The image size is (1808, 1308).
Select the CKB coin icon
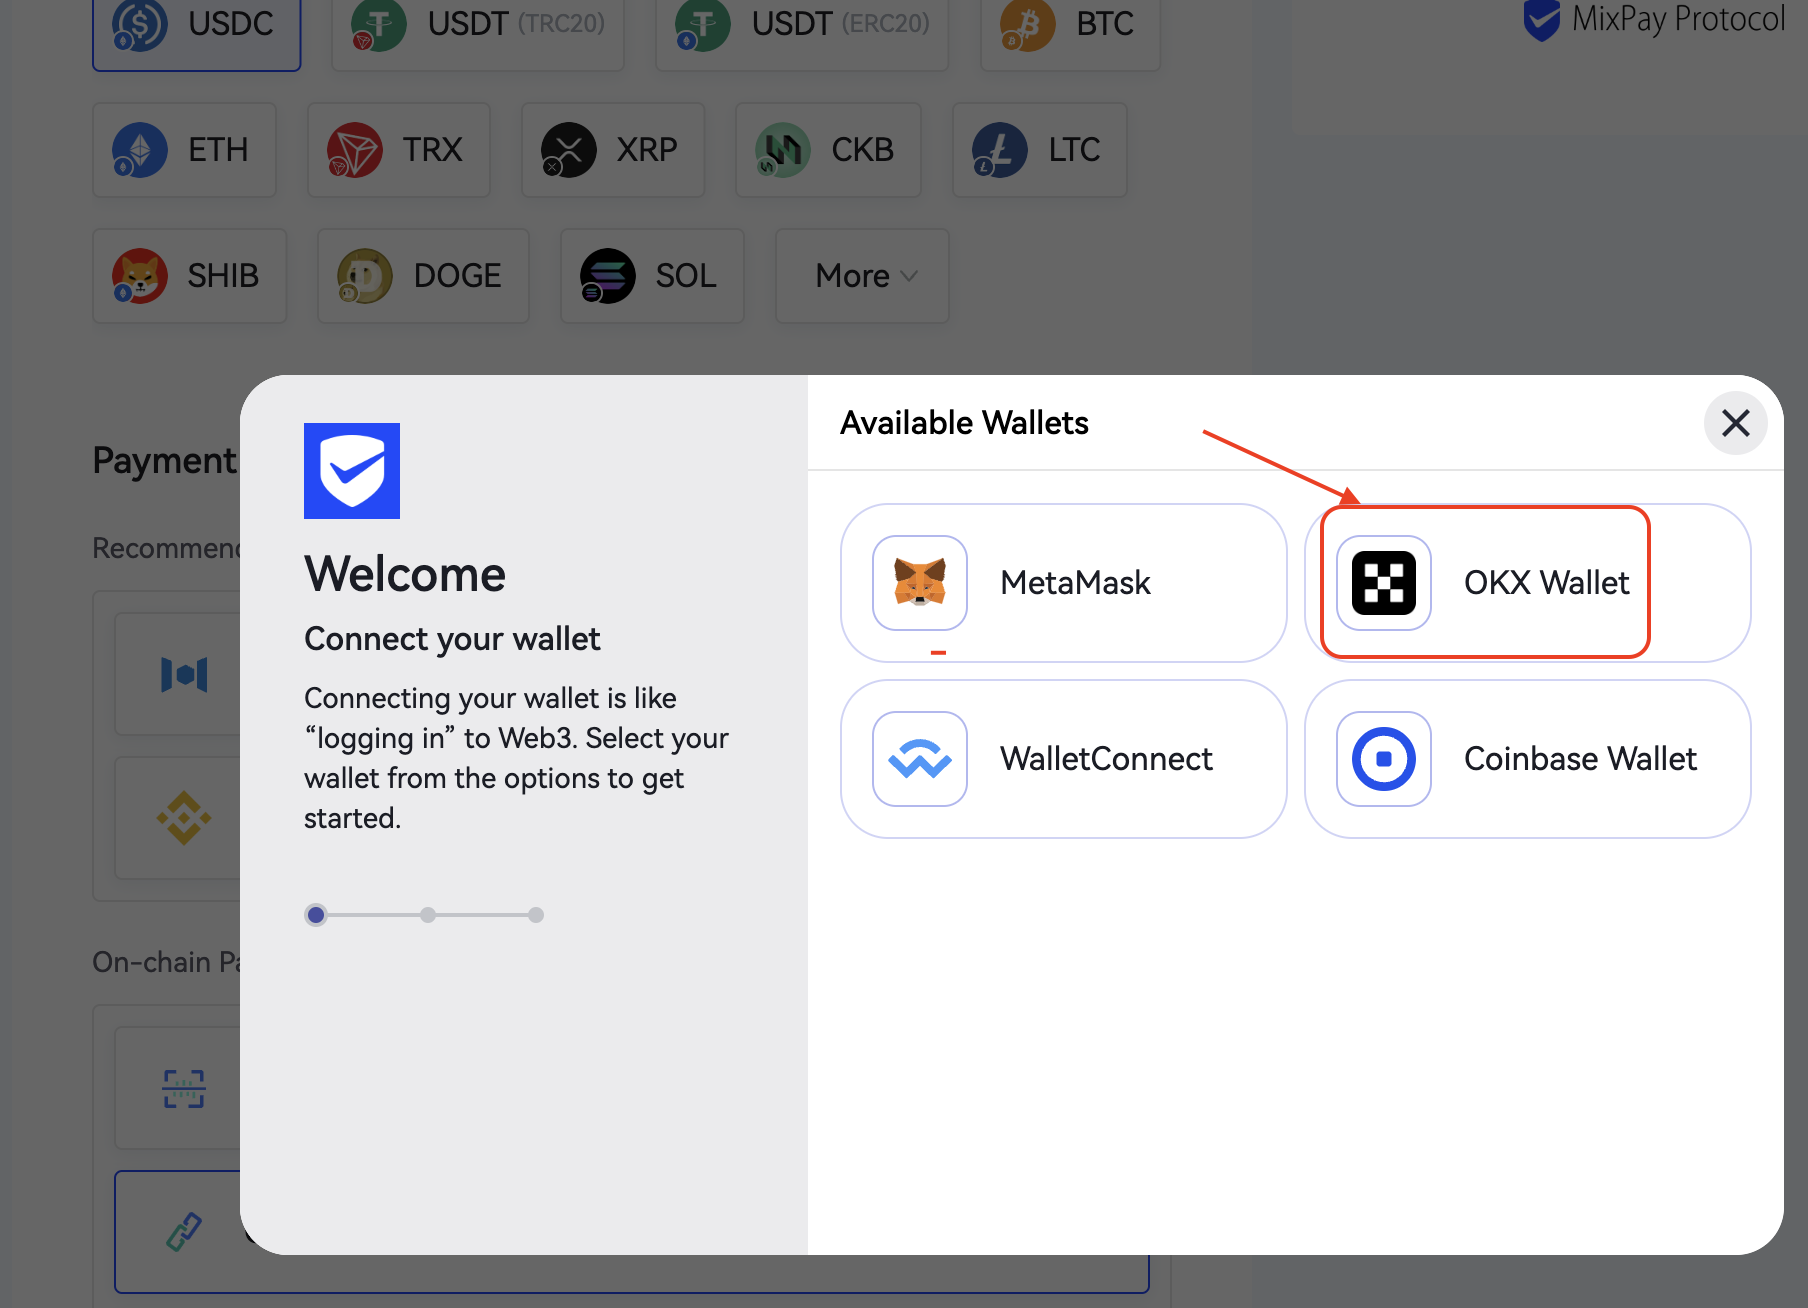pyautogui.click(x=783, y=150)
